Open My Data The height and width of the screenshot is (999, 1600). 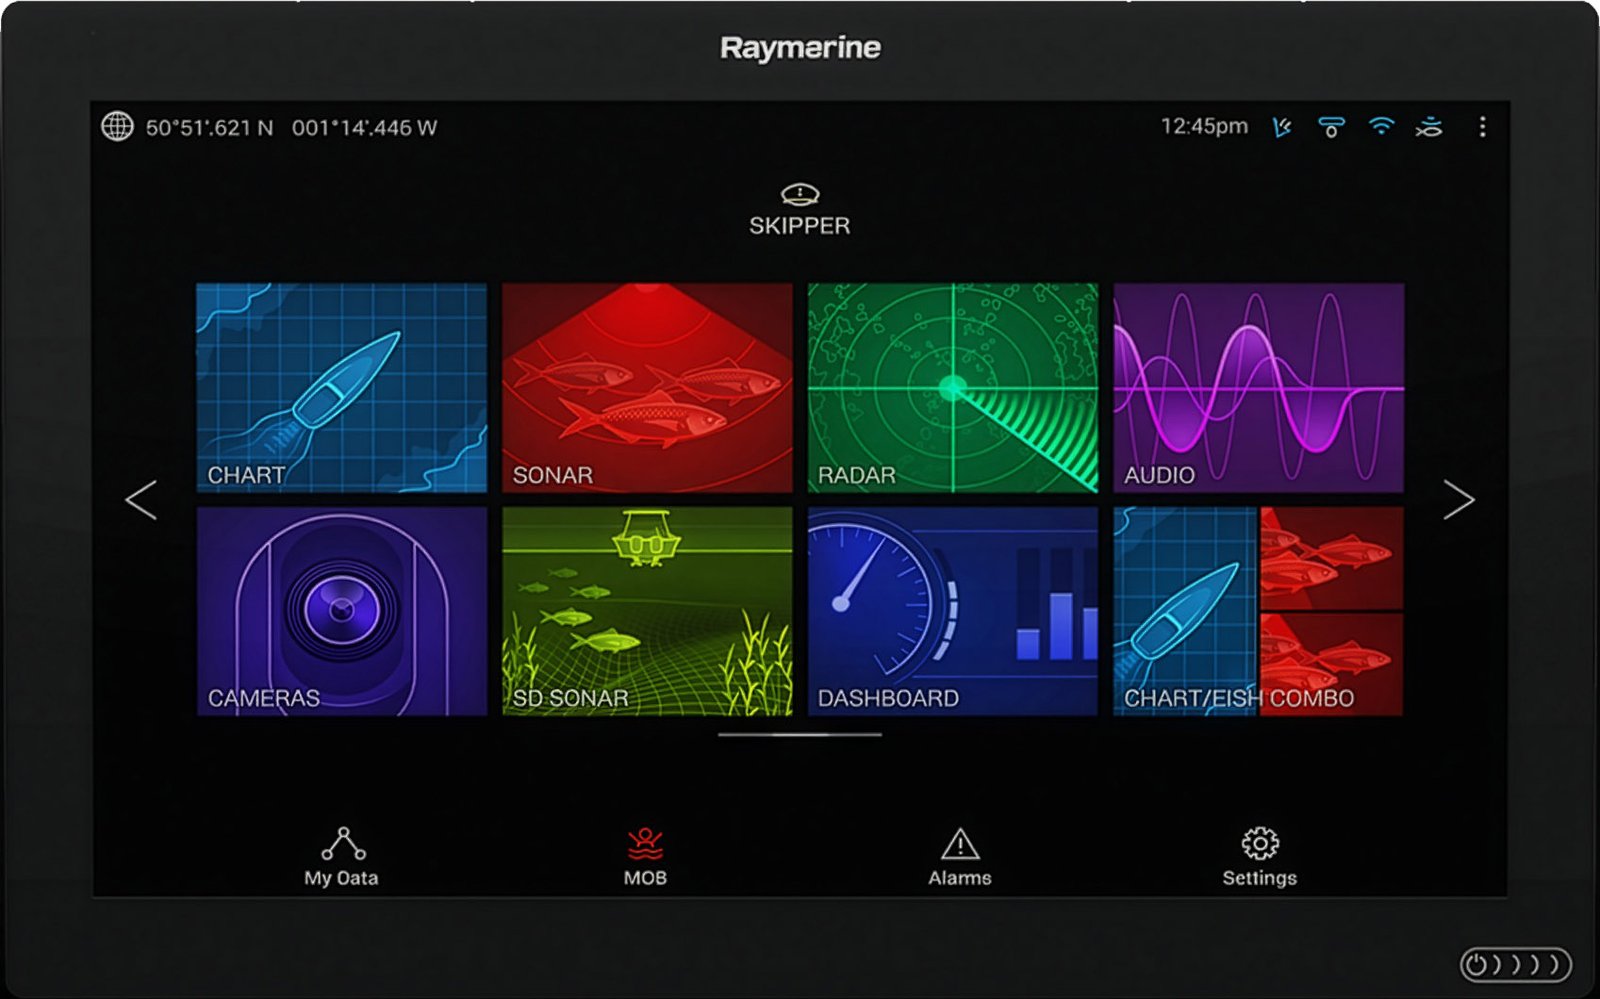tap(342, 857)
